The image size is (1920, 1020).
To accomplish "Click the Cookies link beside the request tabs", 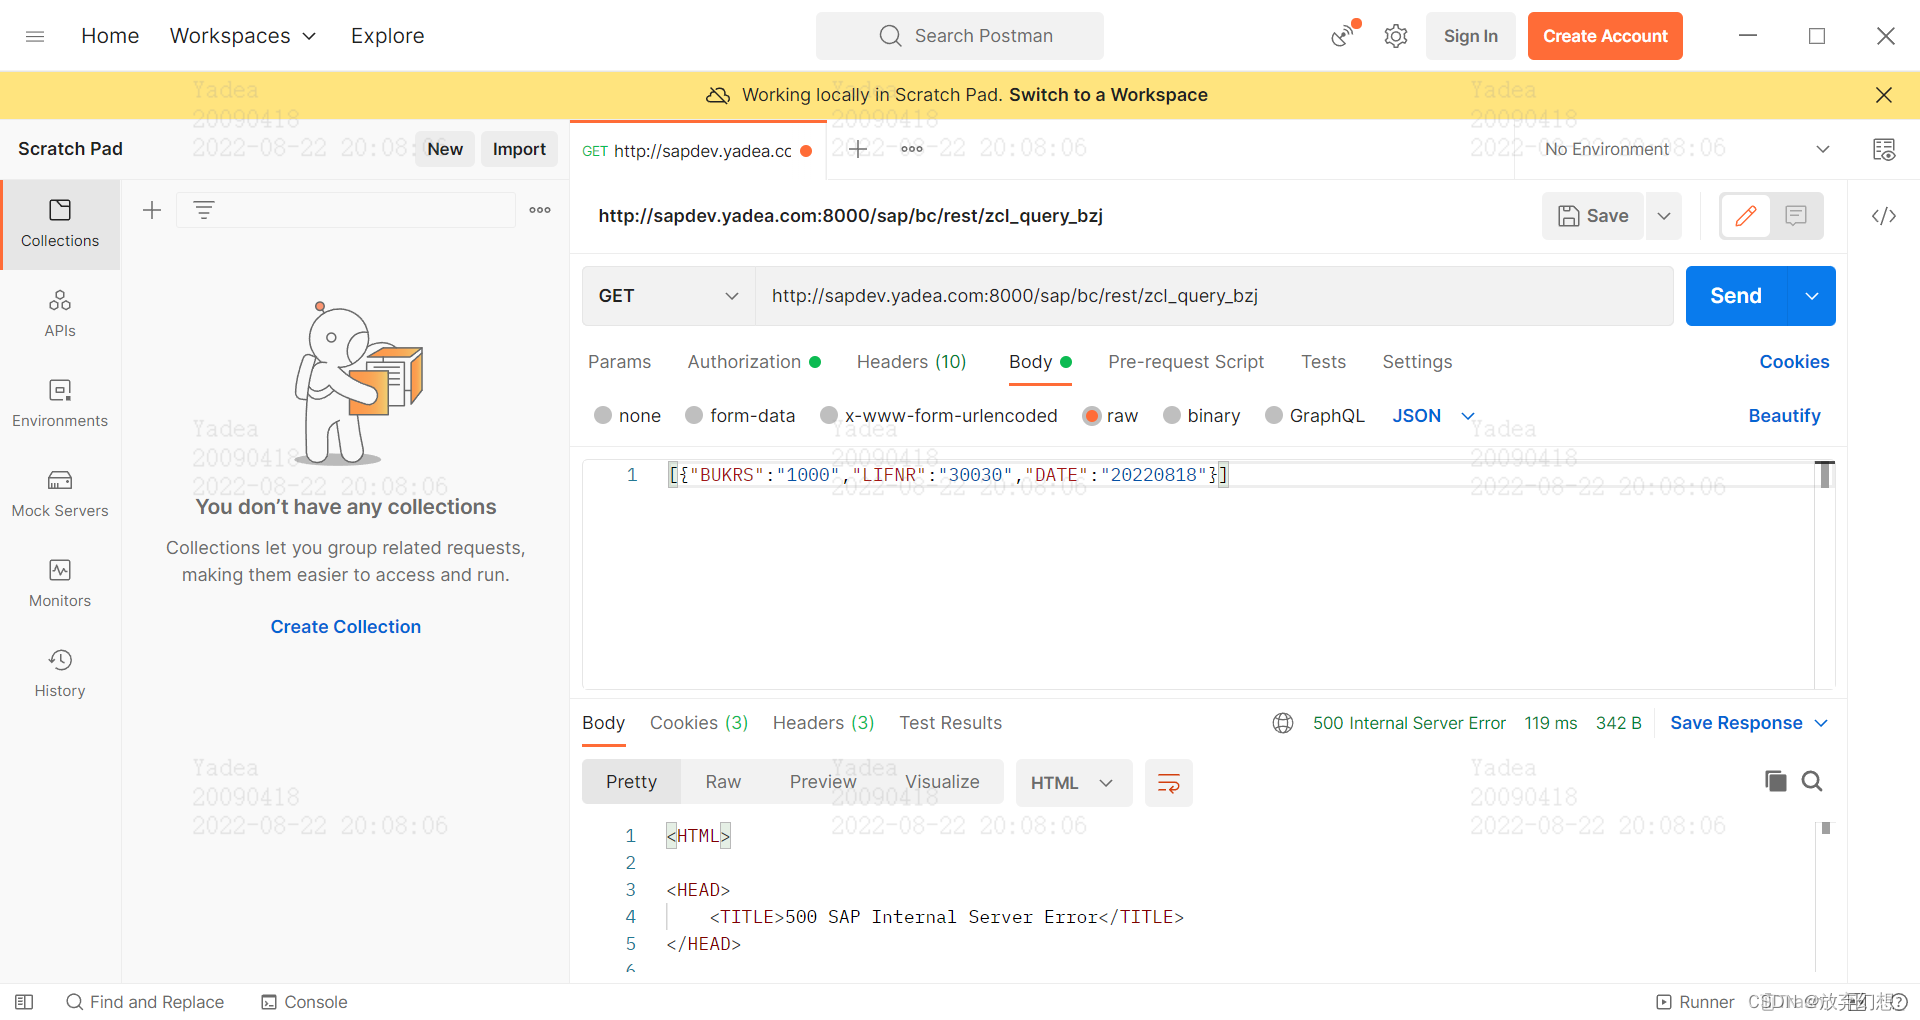I will point(1794,362).
